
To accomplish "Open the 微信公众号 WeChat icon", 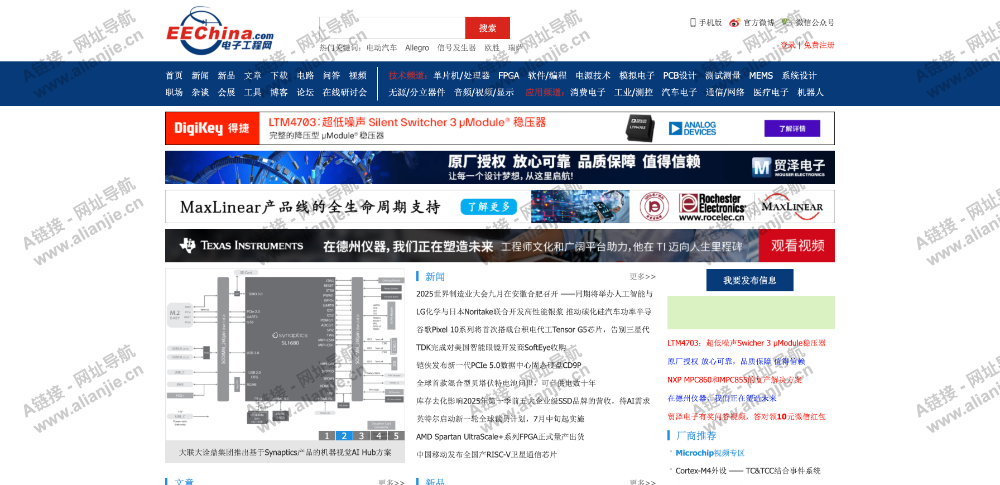I will [x=785, y=22].
